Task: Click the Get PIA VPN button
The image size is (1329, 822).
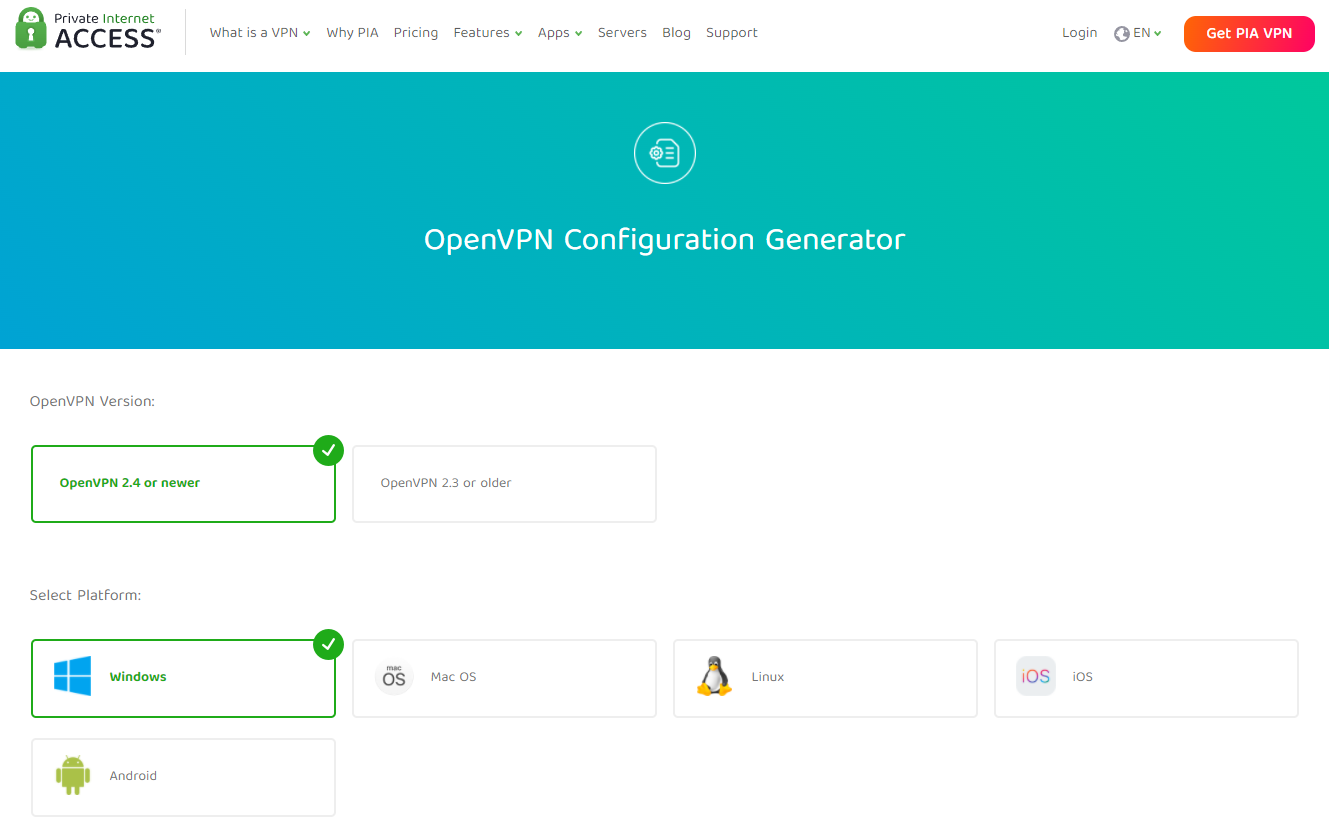Action: pyautogui.click(x=1248, y=33)
